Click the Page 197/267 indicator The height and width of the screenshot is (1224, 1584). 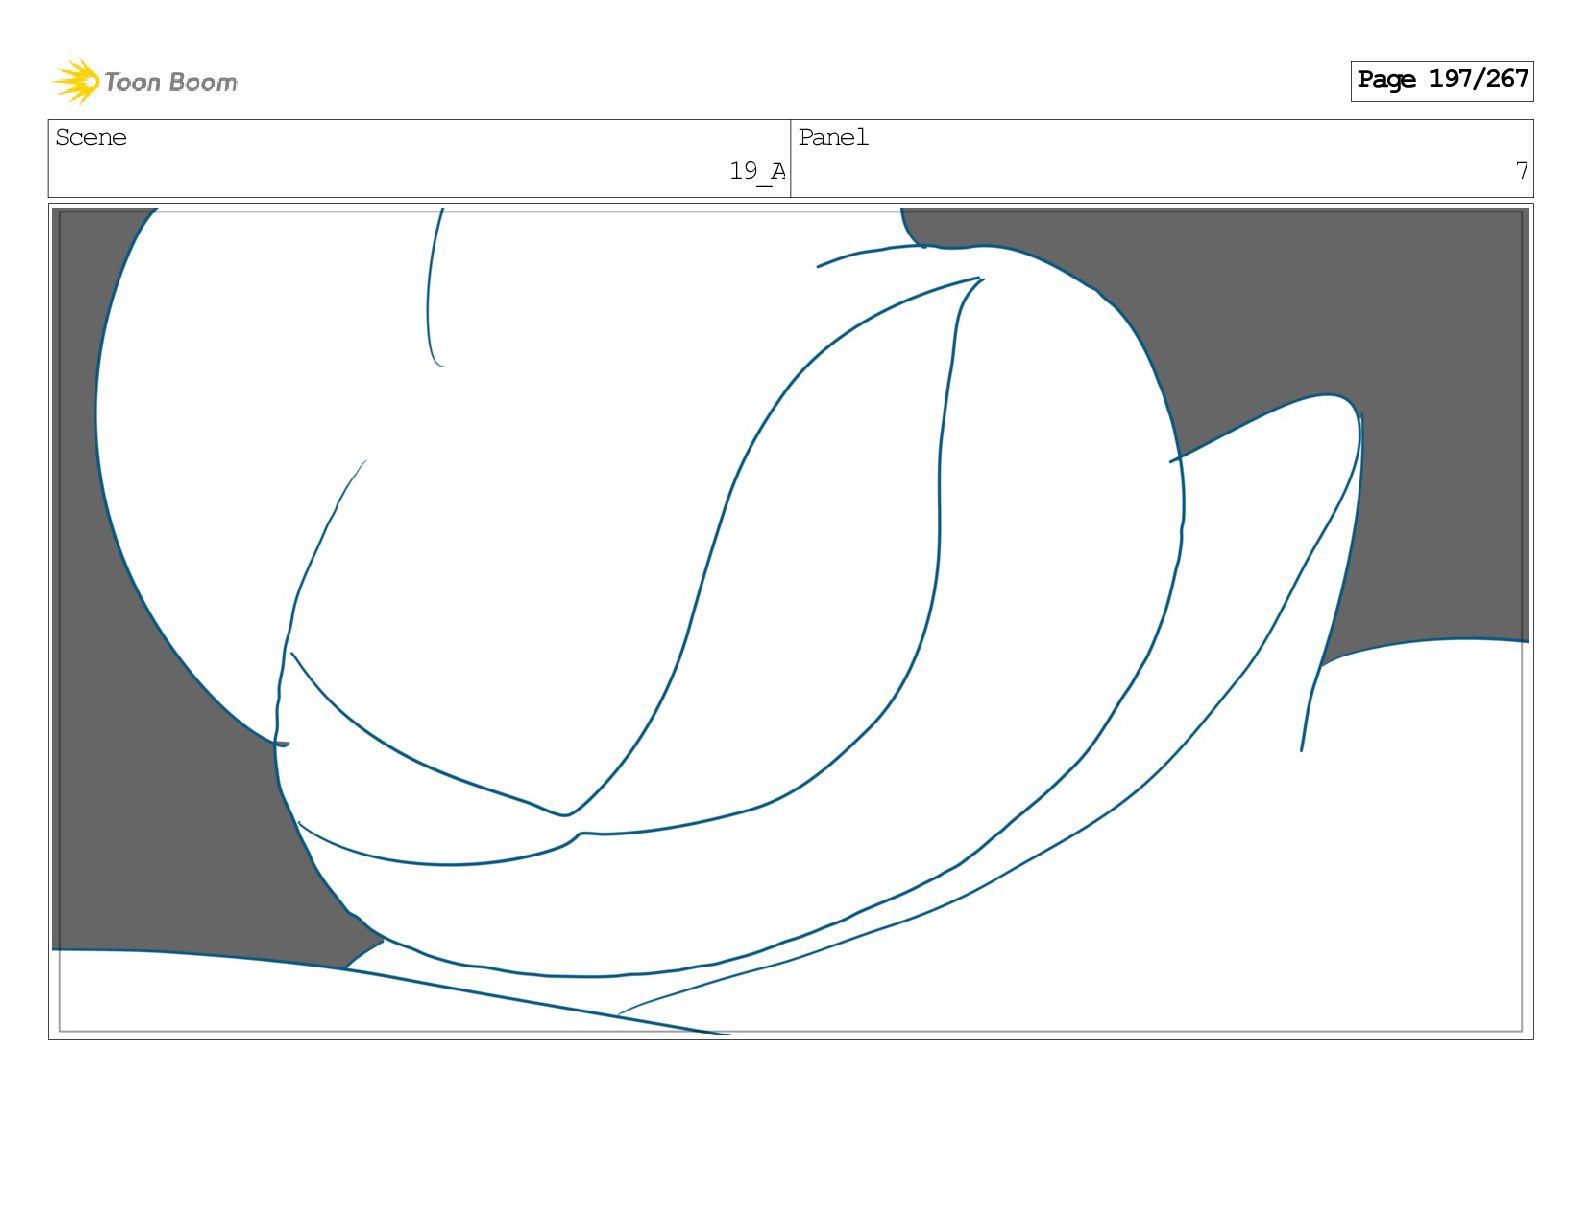coord(1442,80)
